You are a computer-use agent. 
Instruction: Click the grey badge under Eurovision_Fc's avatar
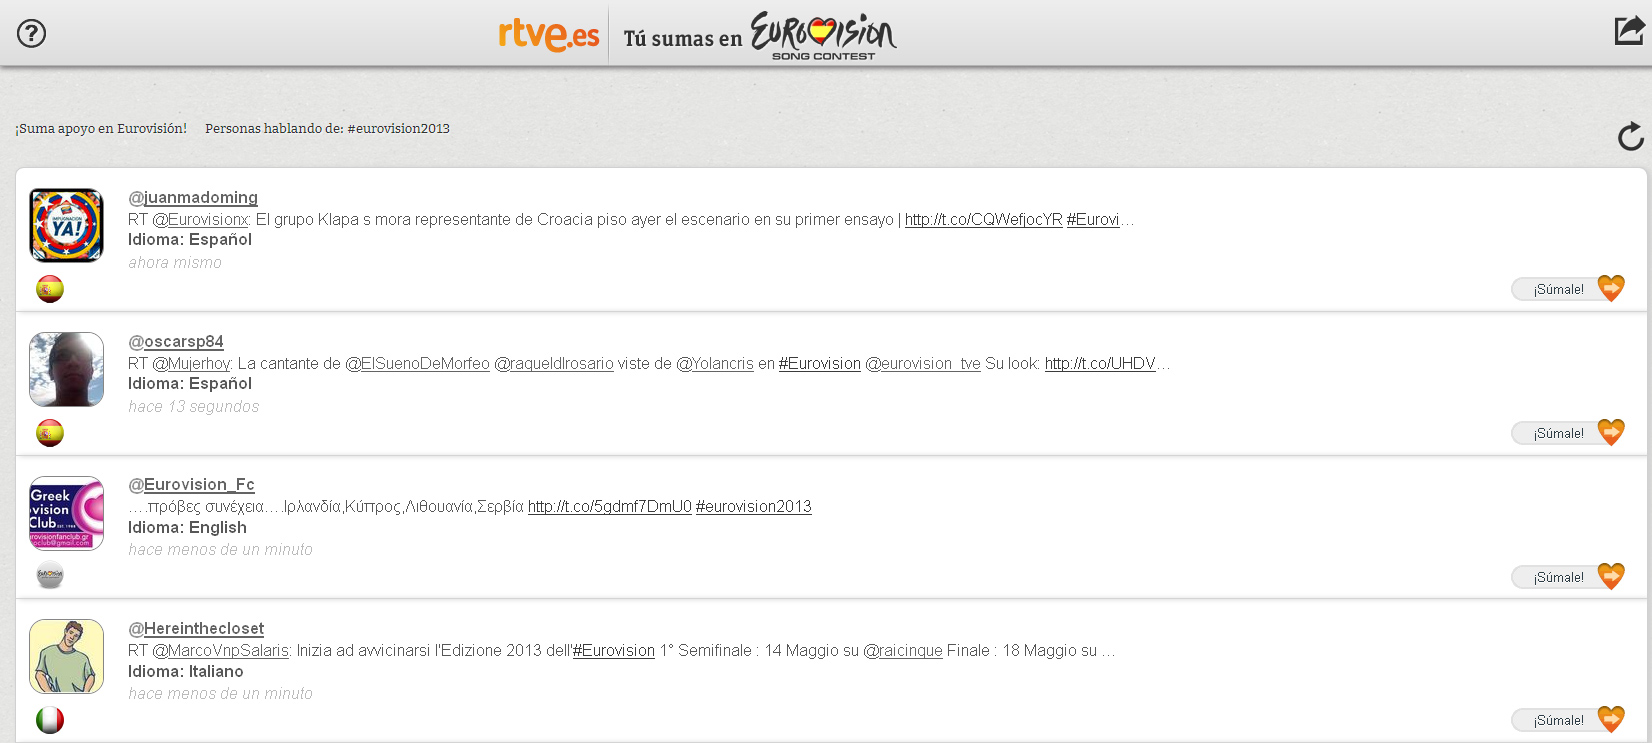pyautogui.click(x=50, y=576)
